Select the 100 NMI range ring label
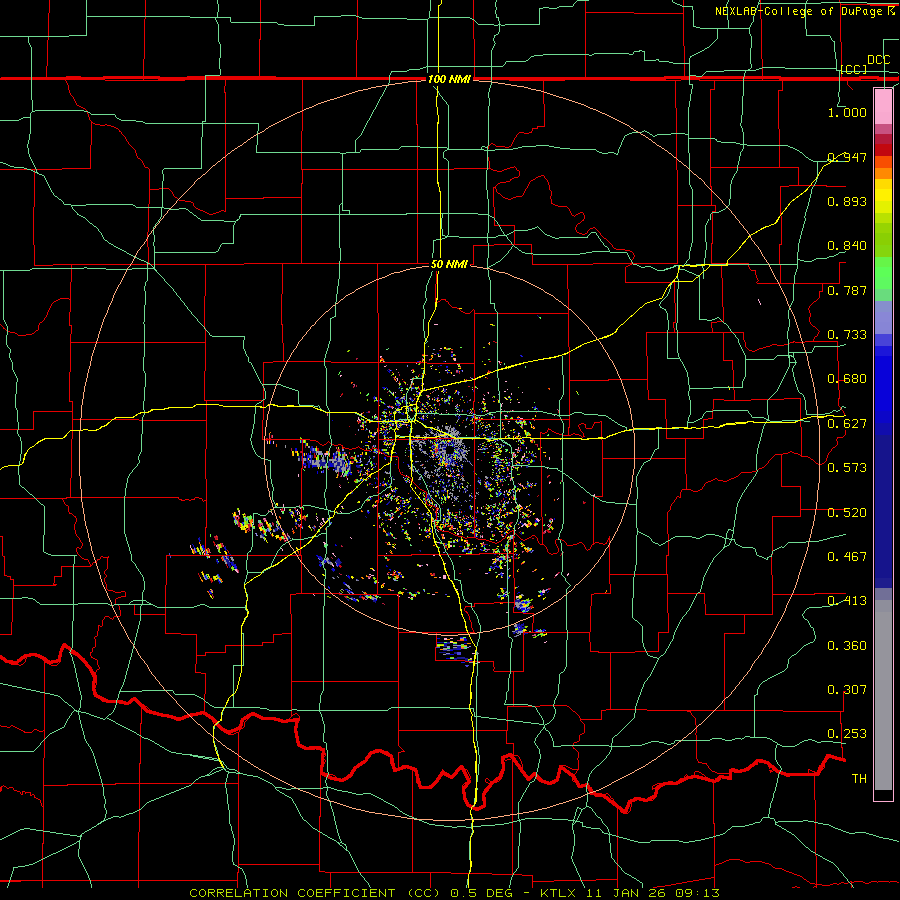This screenshot has height=900, width=900. [x=449, y=79]
